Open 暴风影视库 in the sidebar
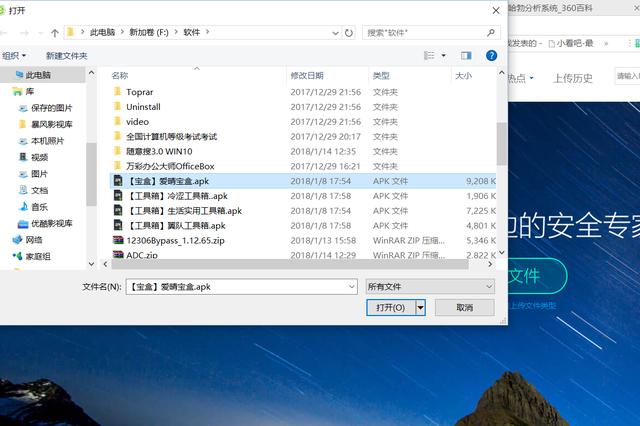Image resolution: width=640 pixels, height=426 pixels. click(x=46, y=124)
